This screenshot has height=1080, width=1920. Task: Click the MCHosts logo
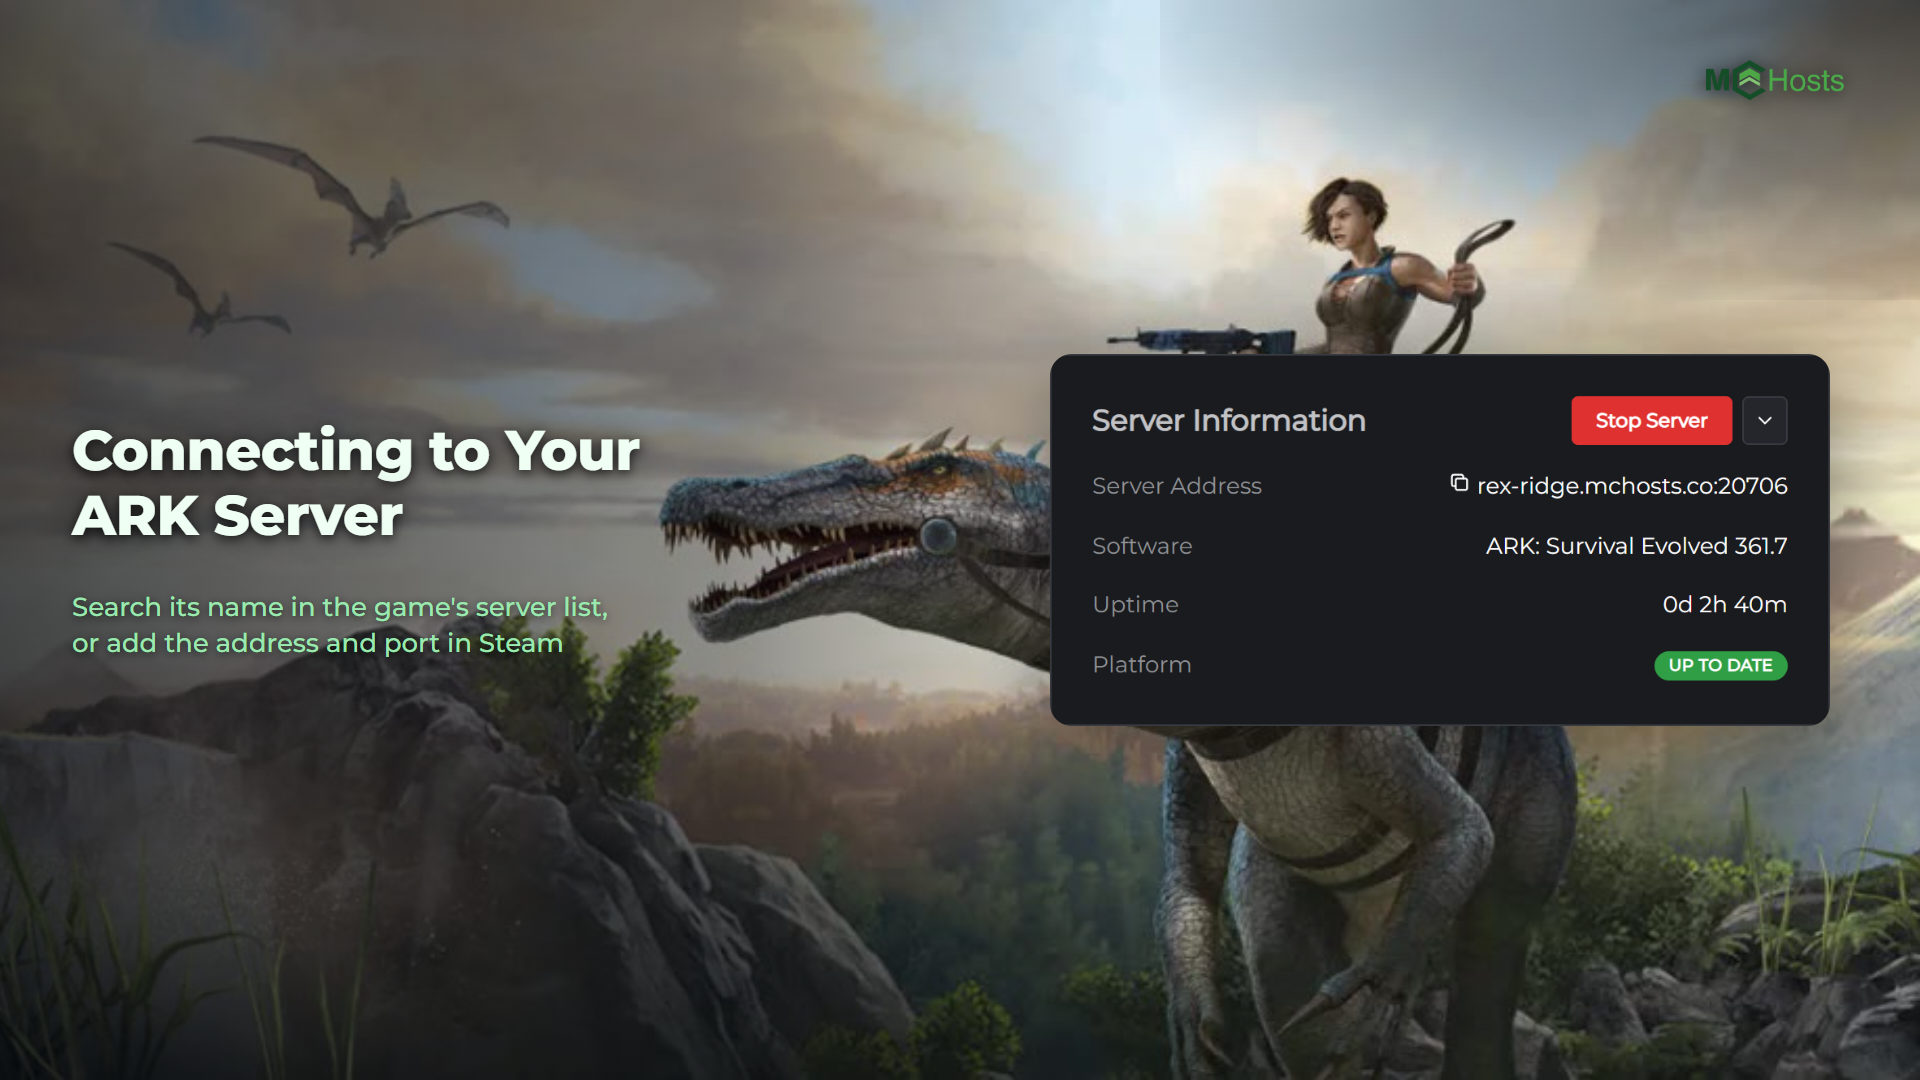coord(1774,80)
